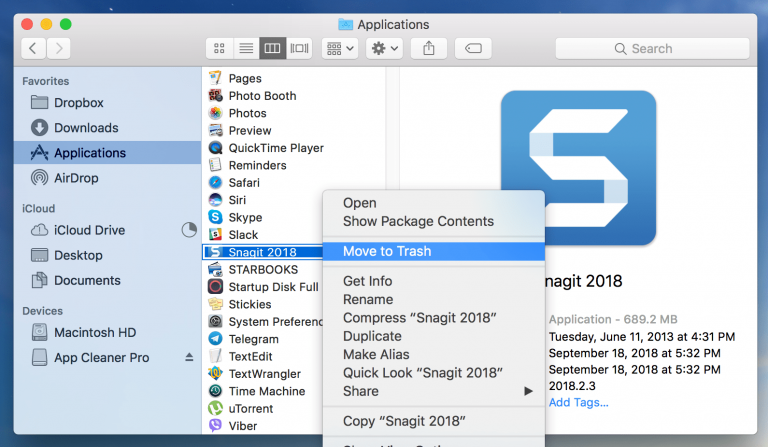Switch to icon view
Viewport: 768px width, 447px height.
(x=219, y=48)
